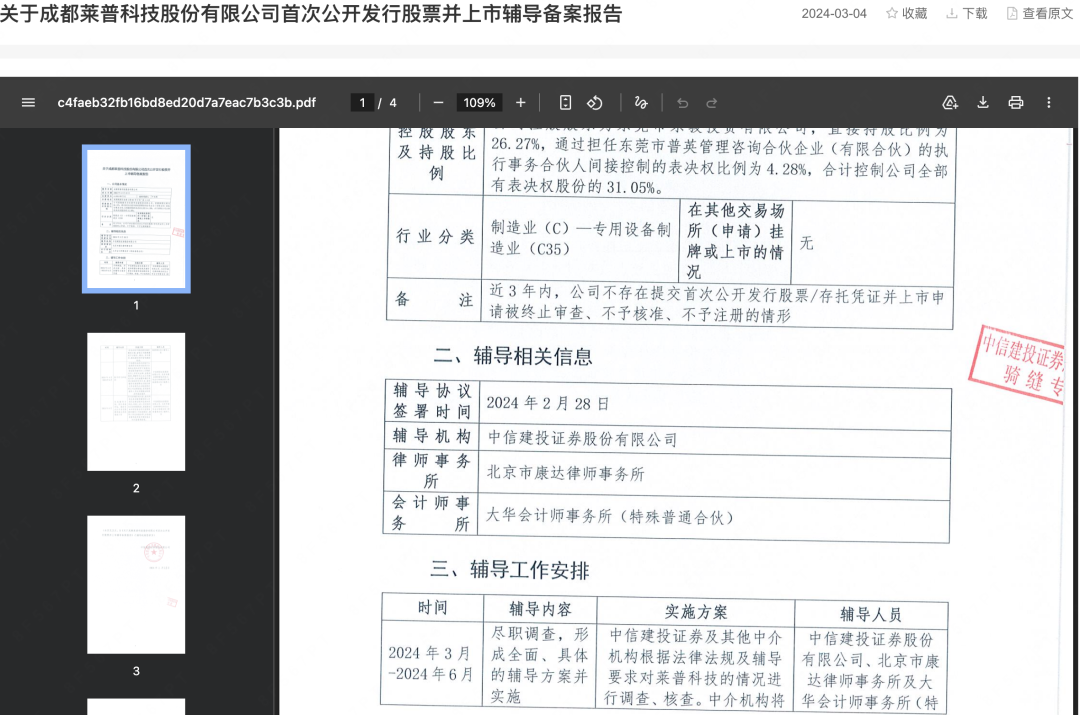
Task: Click the 下载 link in the page header
Action: (967, 13)
